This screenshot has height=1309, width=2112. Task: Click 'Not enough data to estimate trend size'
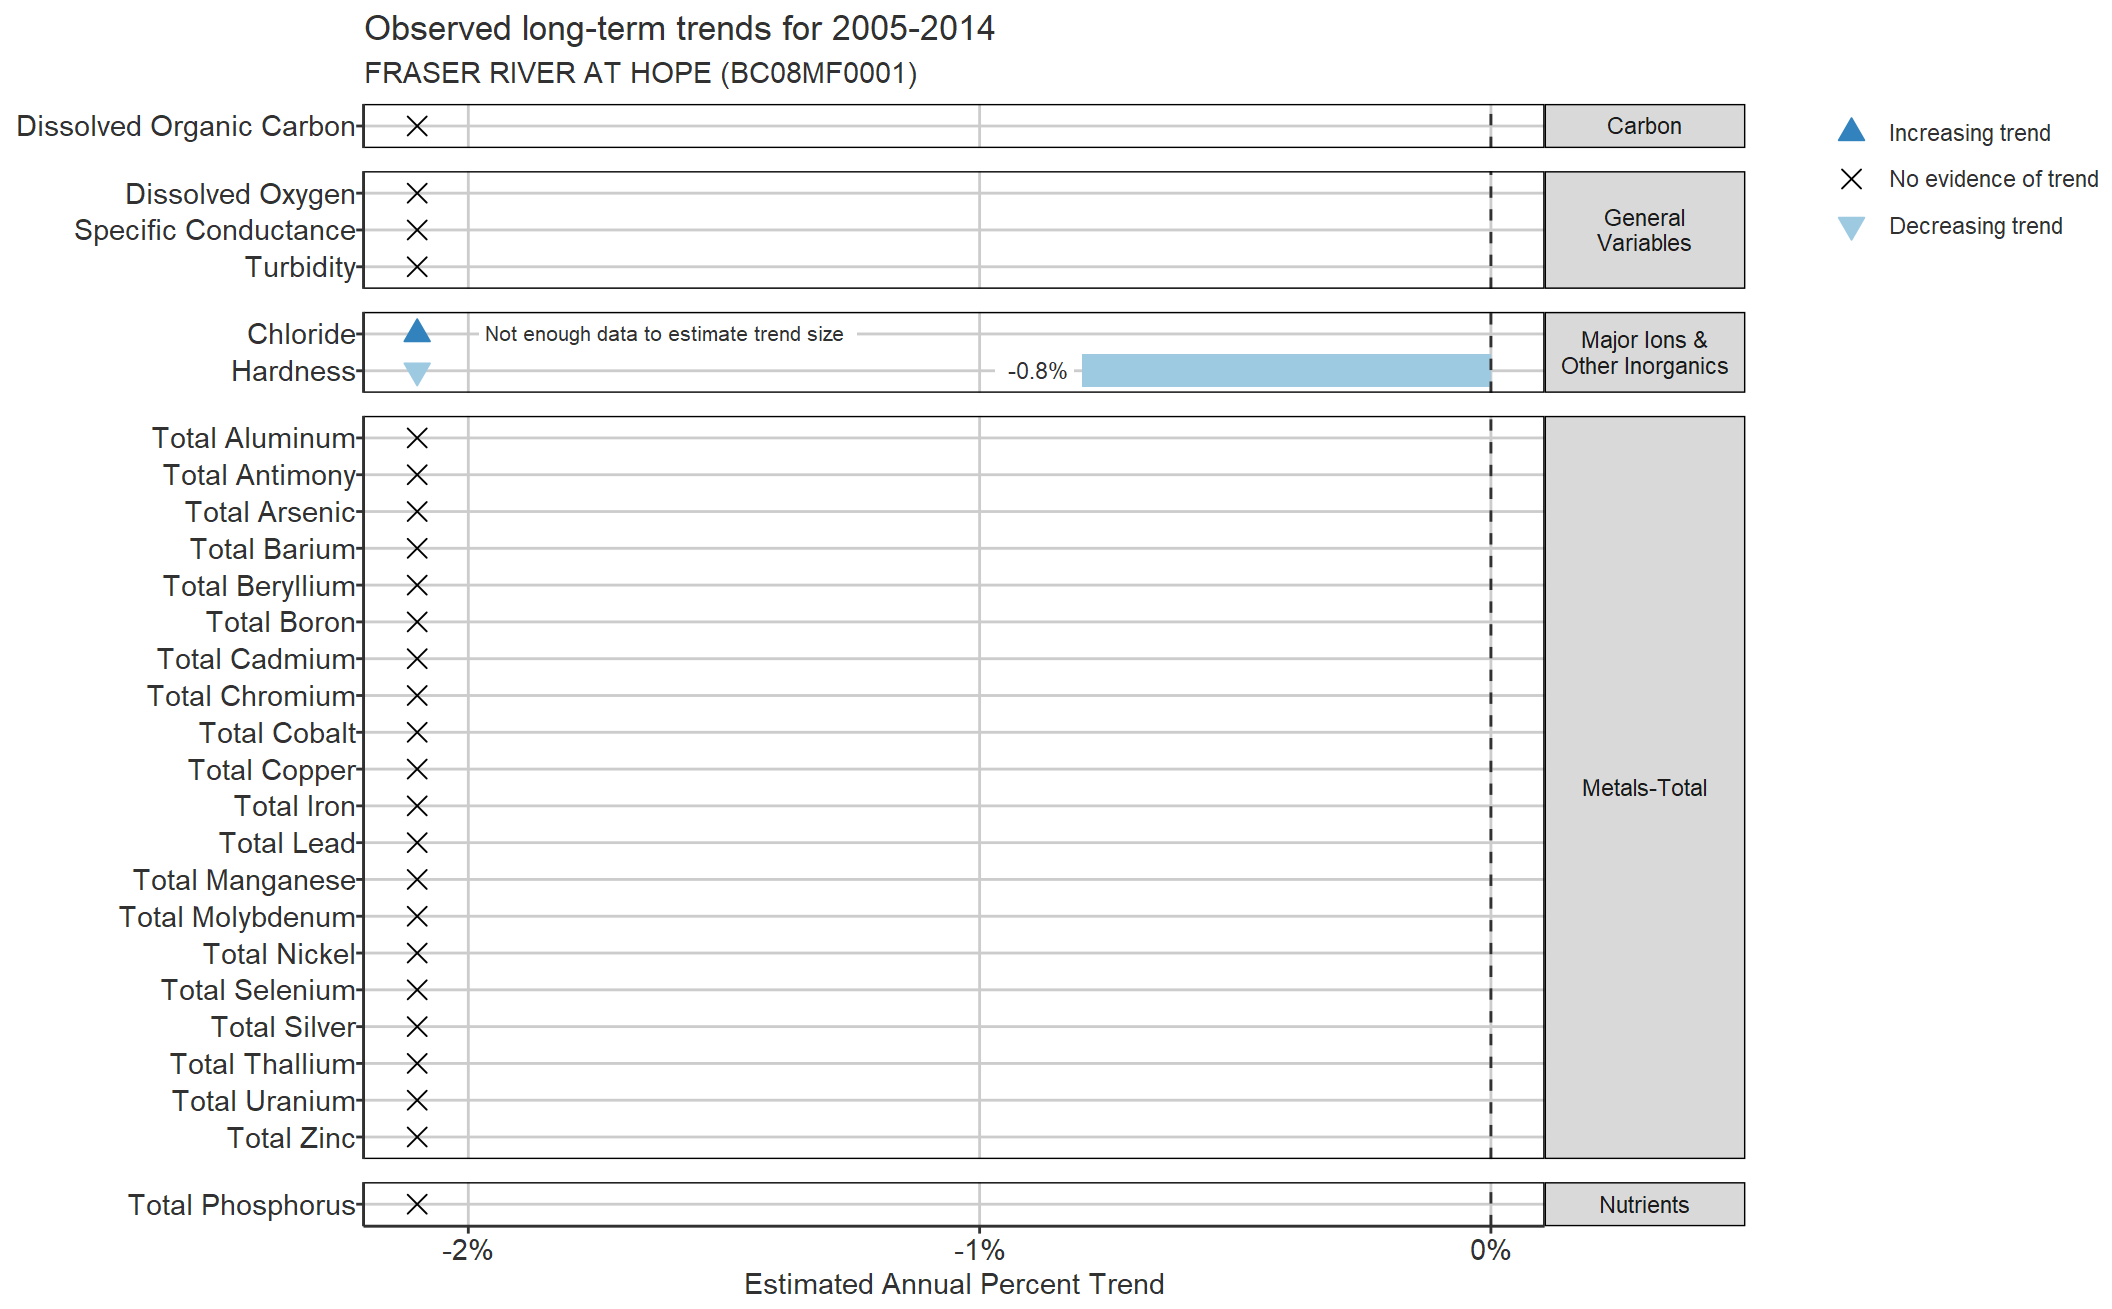664,334
